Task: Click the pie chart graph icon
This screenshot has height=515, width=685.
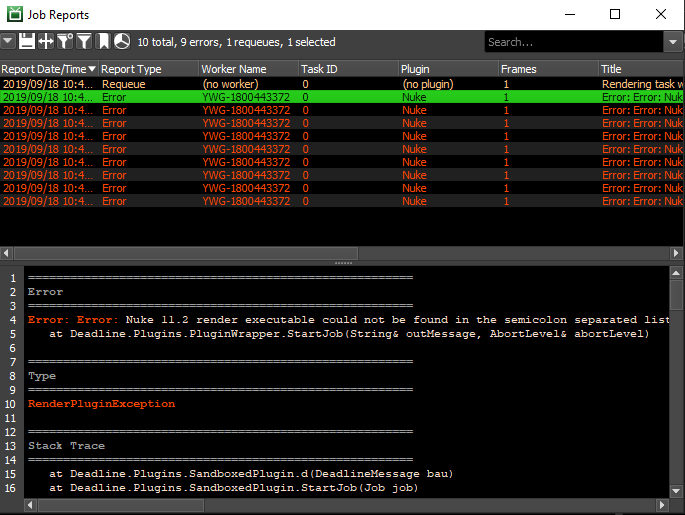Action: (121, 42)
